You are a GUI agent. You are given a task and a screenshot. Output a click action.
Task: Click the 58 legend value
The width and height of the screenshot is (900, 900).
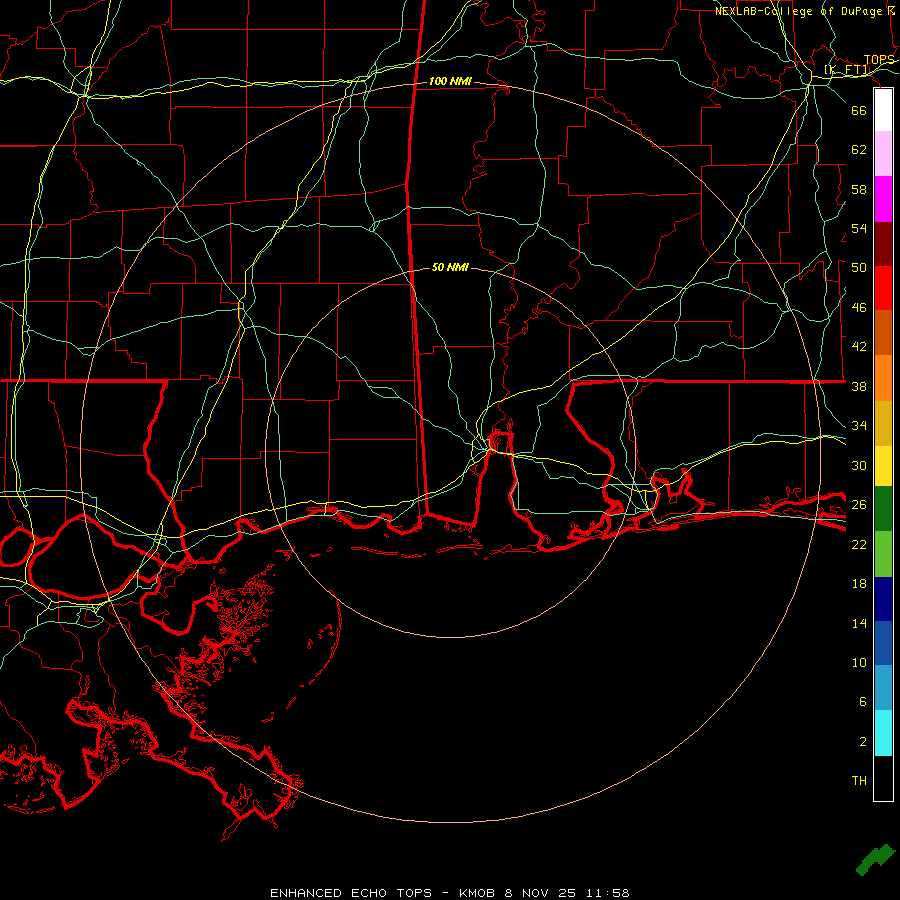point(859,189)
